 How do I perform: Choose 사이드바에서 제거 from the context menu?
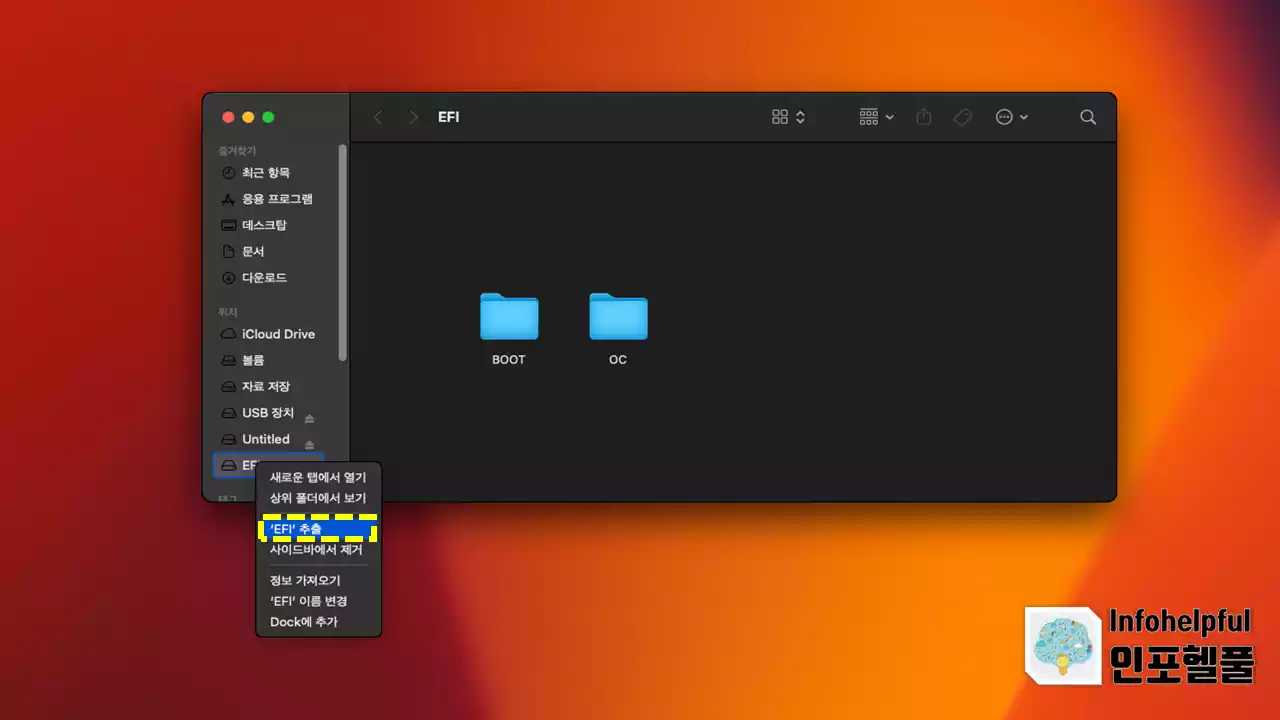click(319, 549)
